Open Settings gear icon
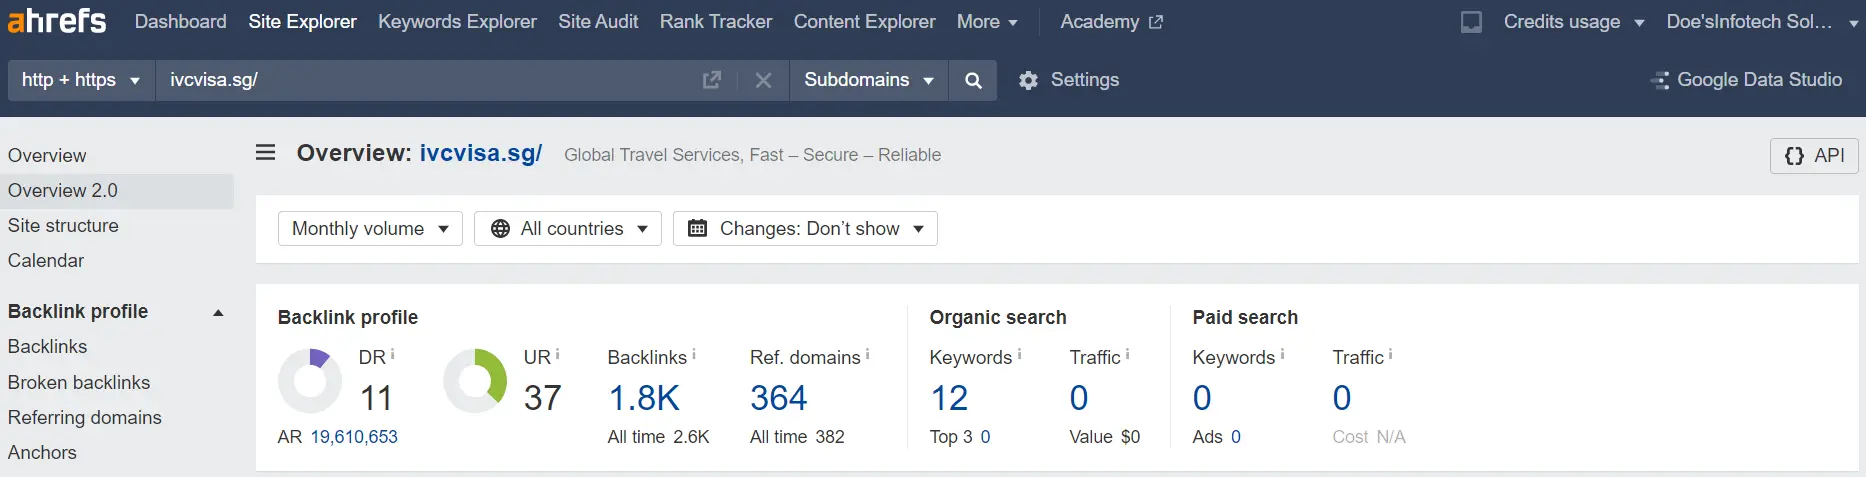This screenshot has height=477, width=1866. tap(1028, 80)
